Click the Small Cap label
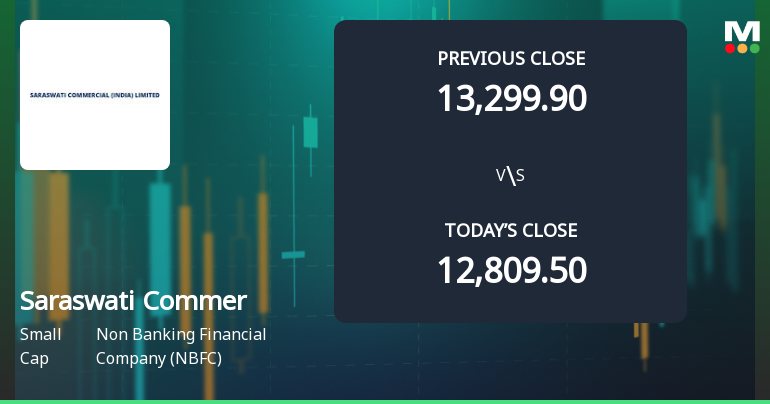The height and width of the screenshot is (404, 770). pyautogui.click(x=40, y=346)
